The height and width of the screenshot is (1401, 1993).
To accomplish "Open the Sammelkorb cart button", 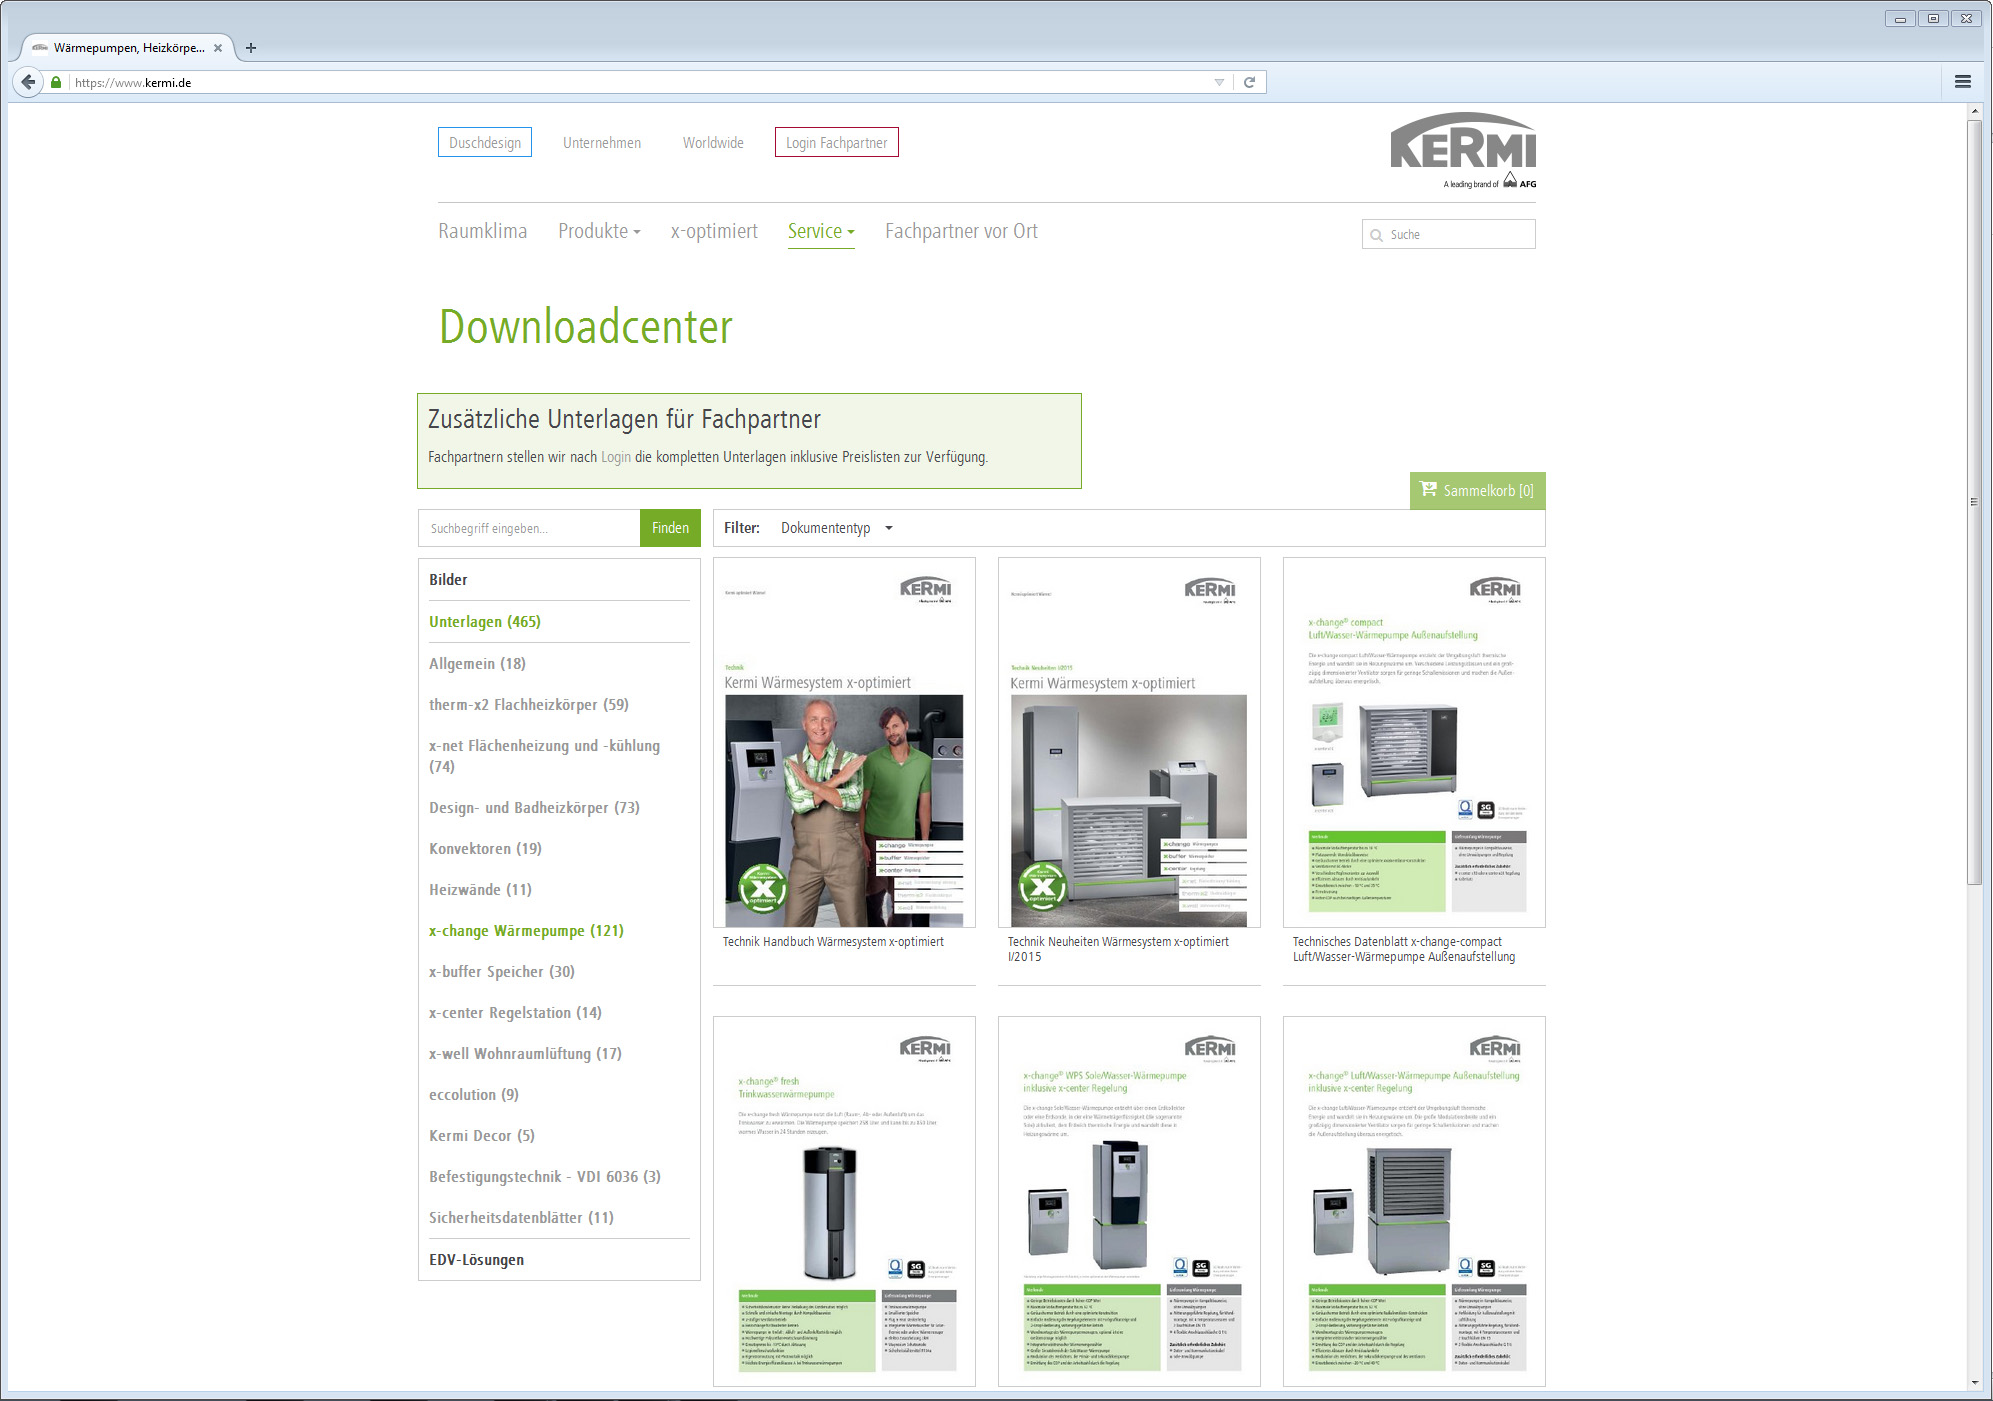I will pyautogui.click(x=1477, y=490).
